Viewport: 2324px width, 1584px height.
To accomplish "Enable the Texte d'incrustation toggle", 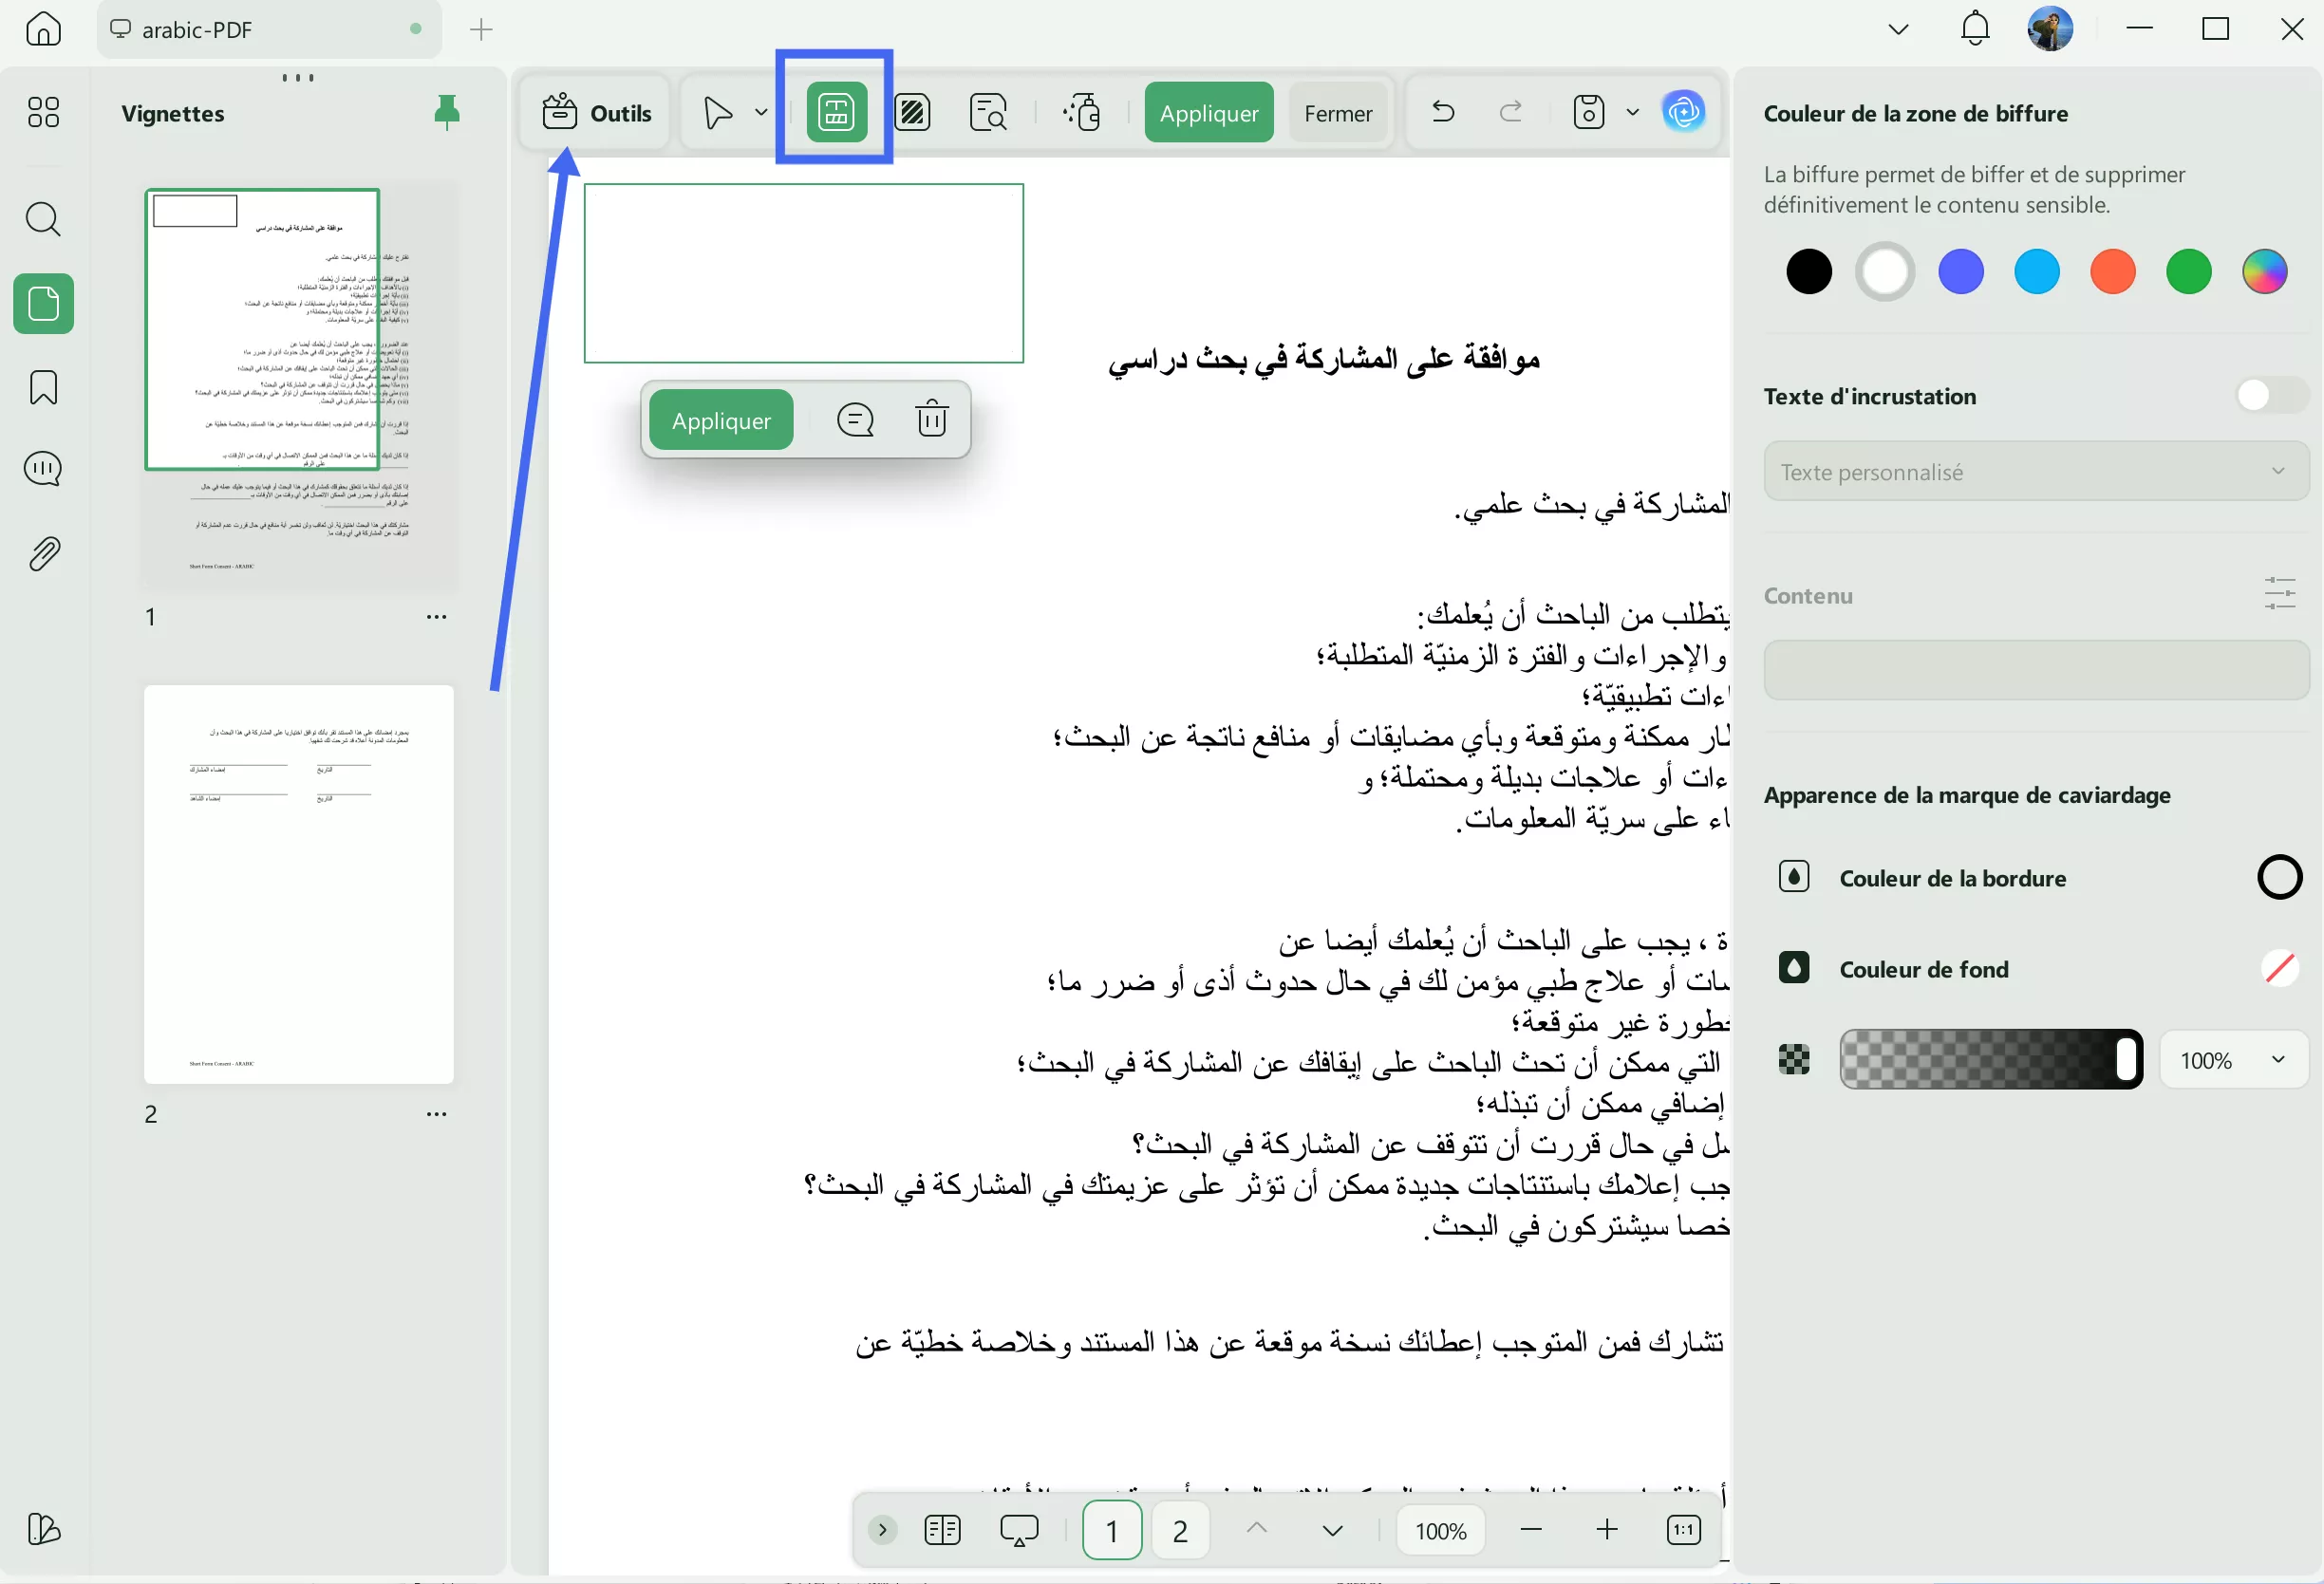I will point(2270,395).
